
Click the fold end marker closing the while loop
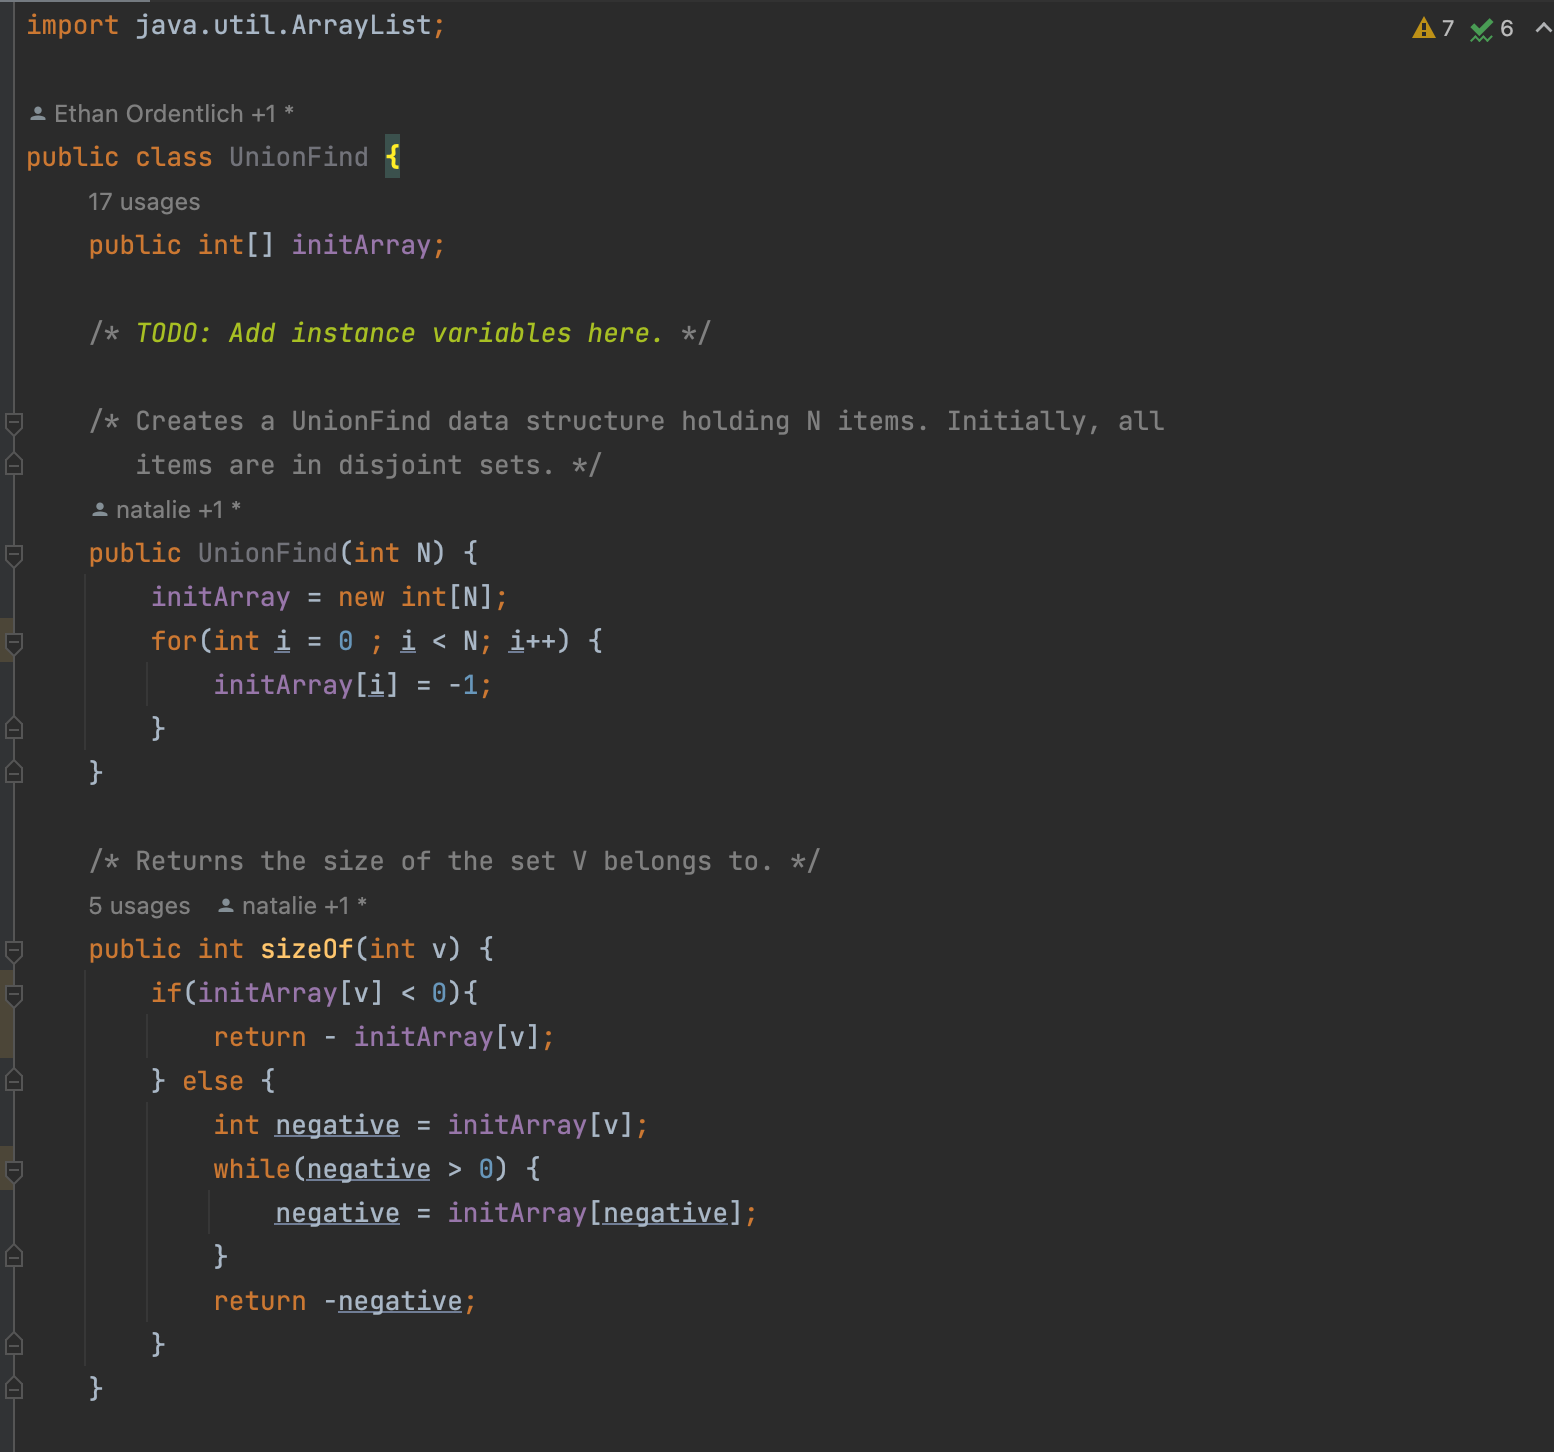click(14, 1256)
